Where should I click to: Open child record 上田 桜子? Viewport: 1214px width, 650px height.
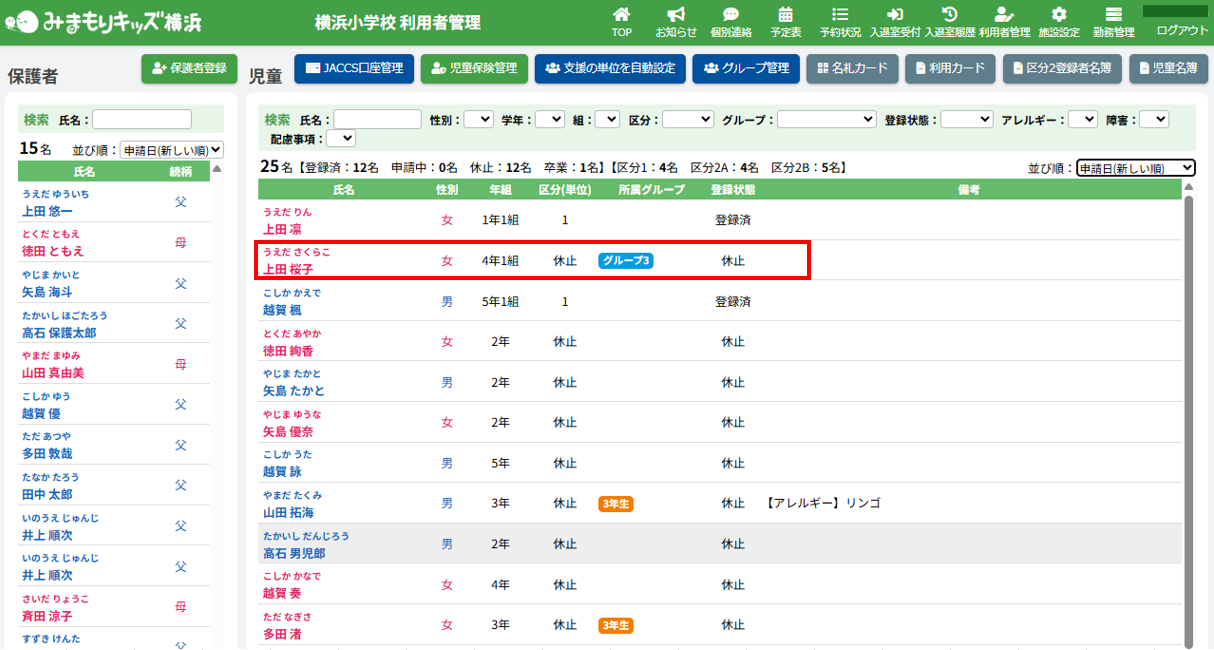point(288,269)
